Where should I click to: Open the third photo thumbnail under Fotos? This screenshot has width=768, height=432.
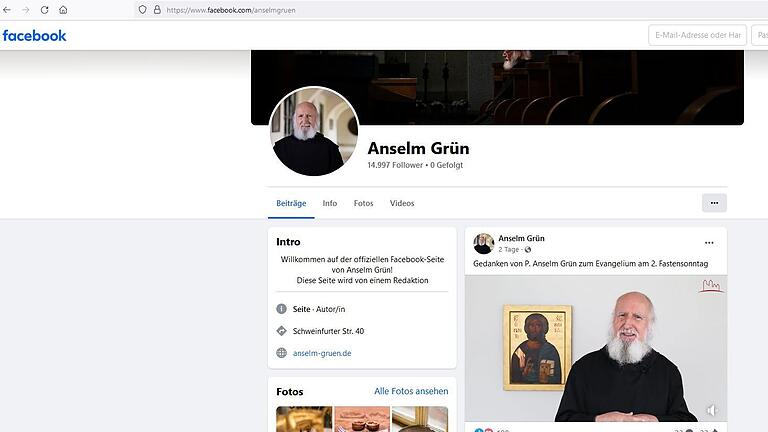tap(420, 419)
